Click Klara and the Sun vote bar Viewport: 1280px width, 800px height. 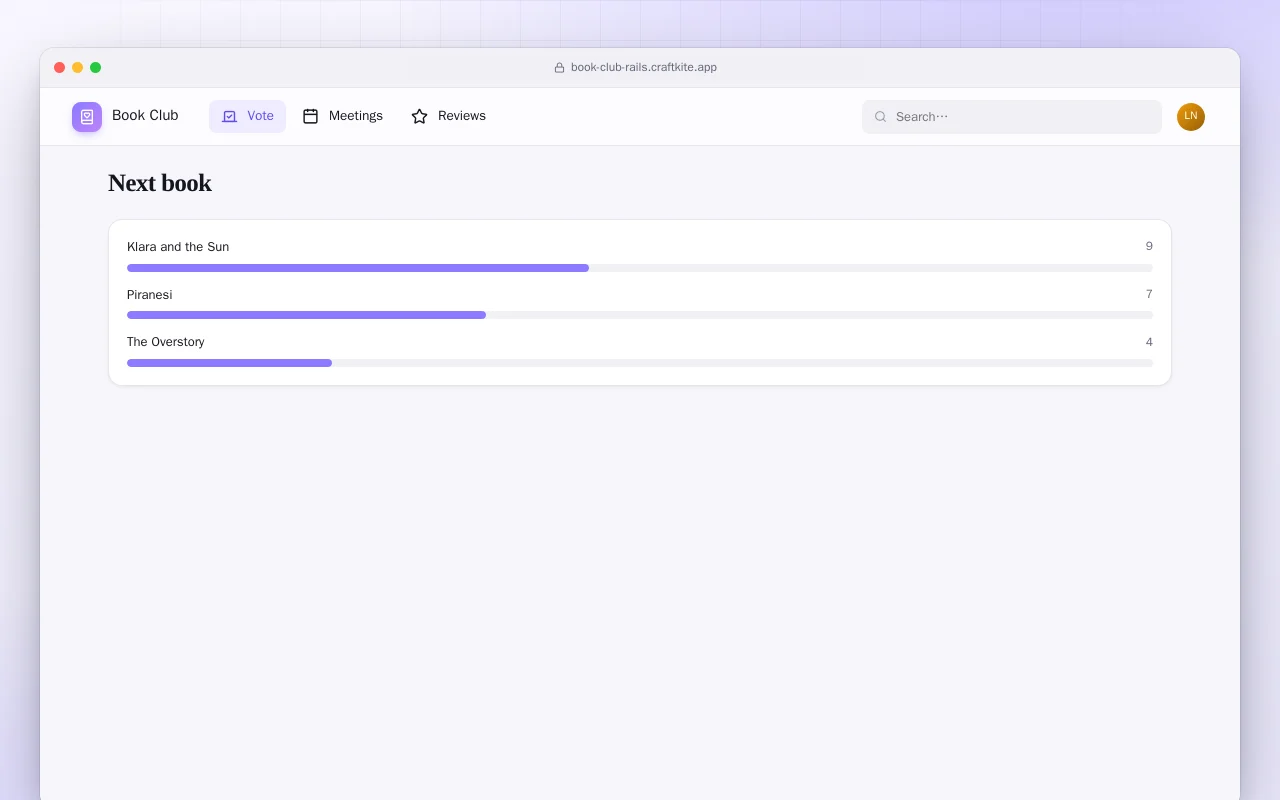click(x=640, y=268)
